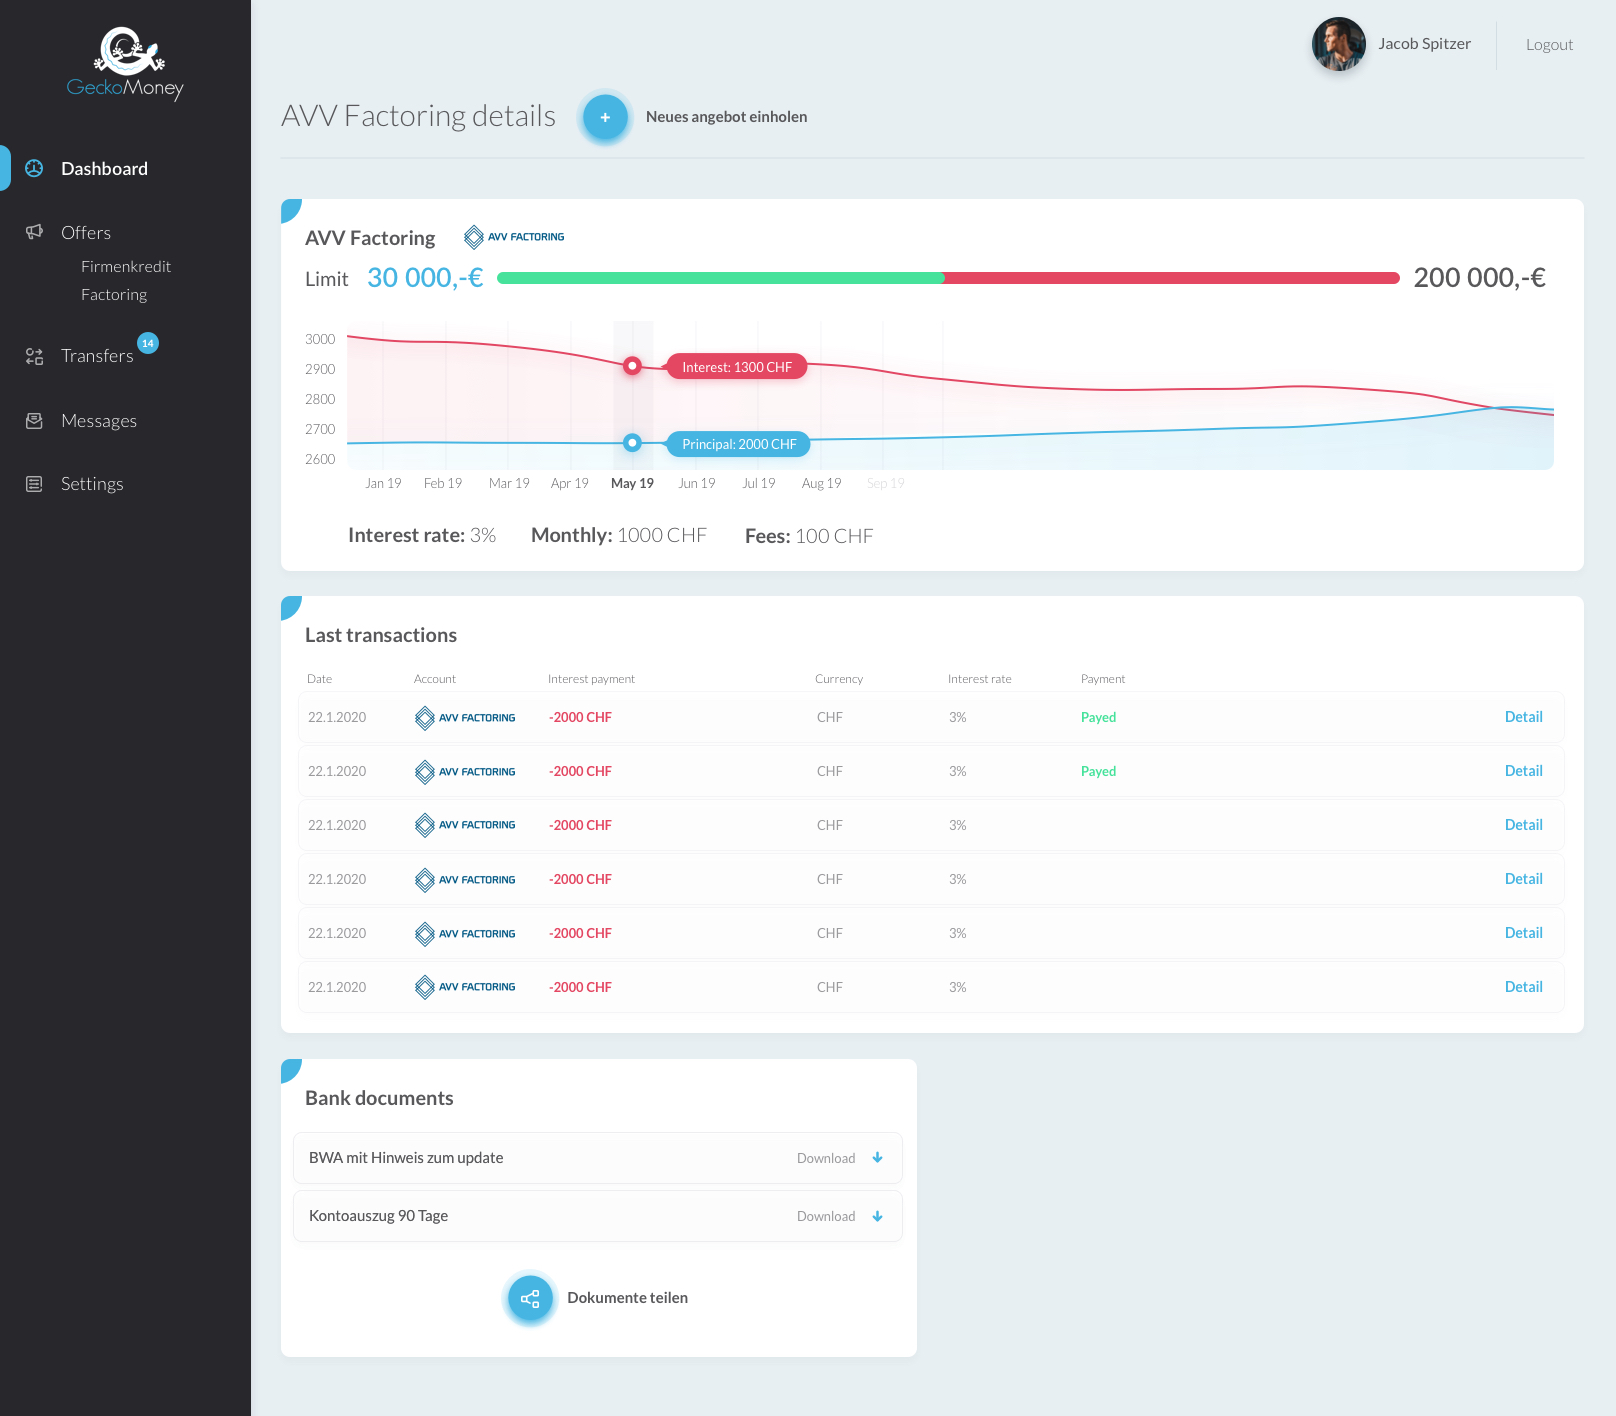Image resolution: width=1616 pixels, height=1416 pixels.
Task: Click the Offers megaphone icon
Action: [x=34, y=232]
